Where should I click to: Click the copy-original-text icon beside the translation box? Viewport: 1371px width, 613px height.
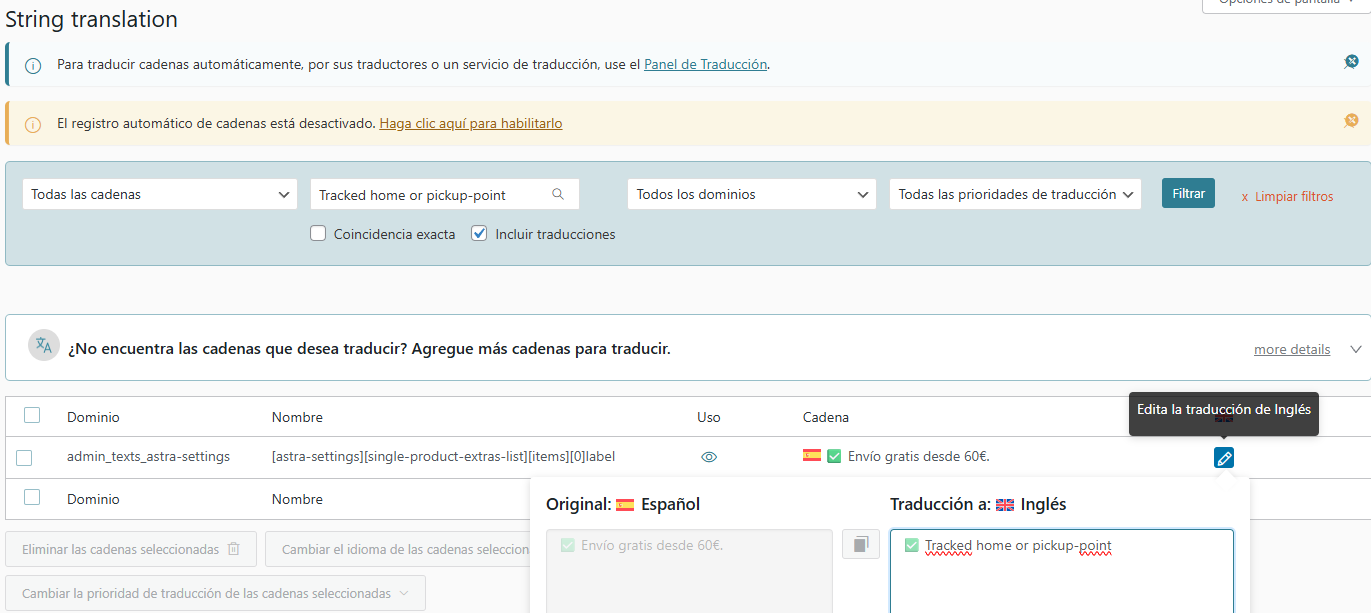[x=860, y=545]
